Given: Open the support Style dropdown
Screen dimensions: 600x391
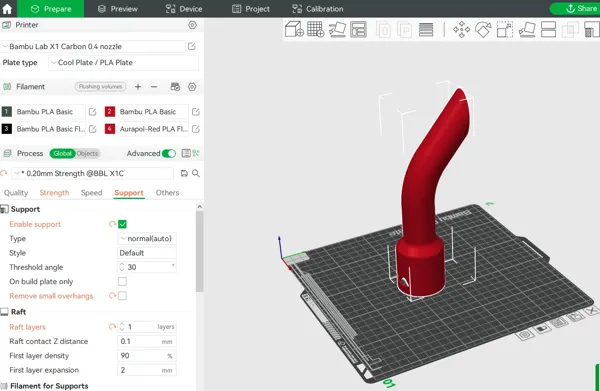Looking at the screenshot, I should point(147,253).
